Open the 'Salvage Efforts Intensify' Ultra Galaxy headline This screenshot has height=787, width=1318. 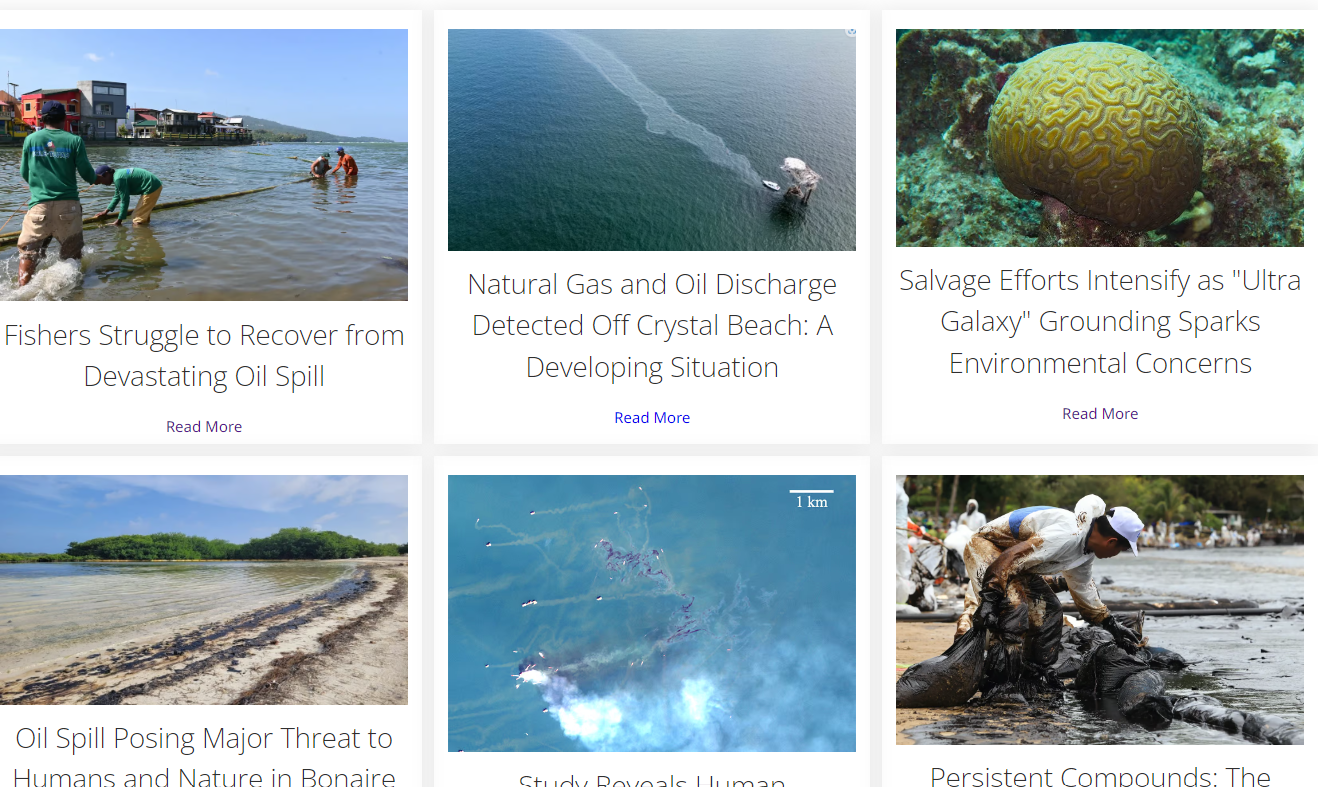(x=1100, y=321)
